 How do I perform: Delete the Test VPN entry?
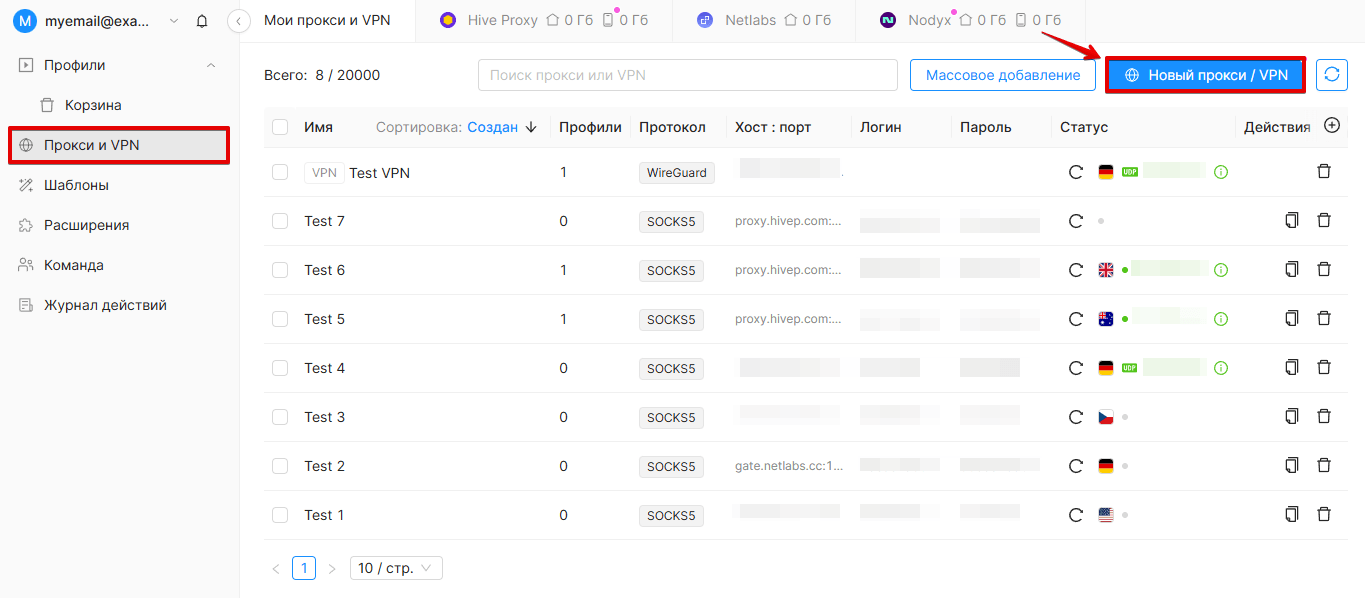tap(1324, 172)
